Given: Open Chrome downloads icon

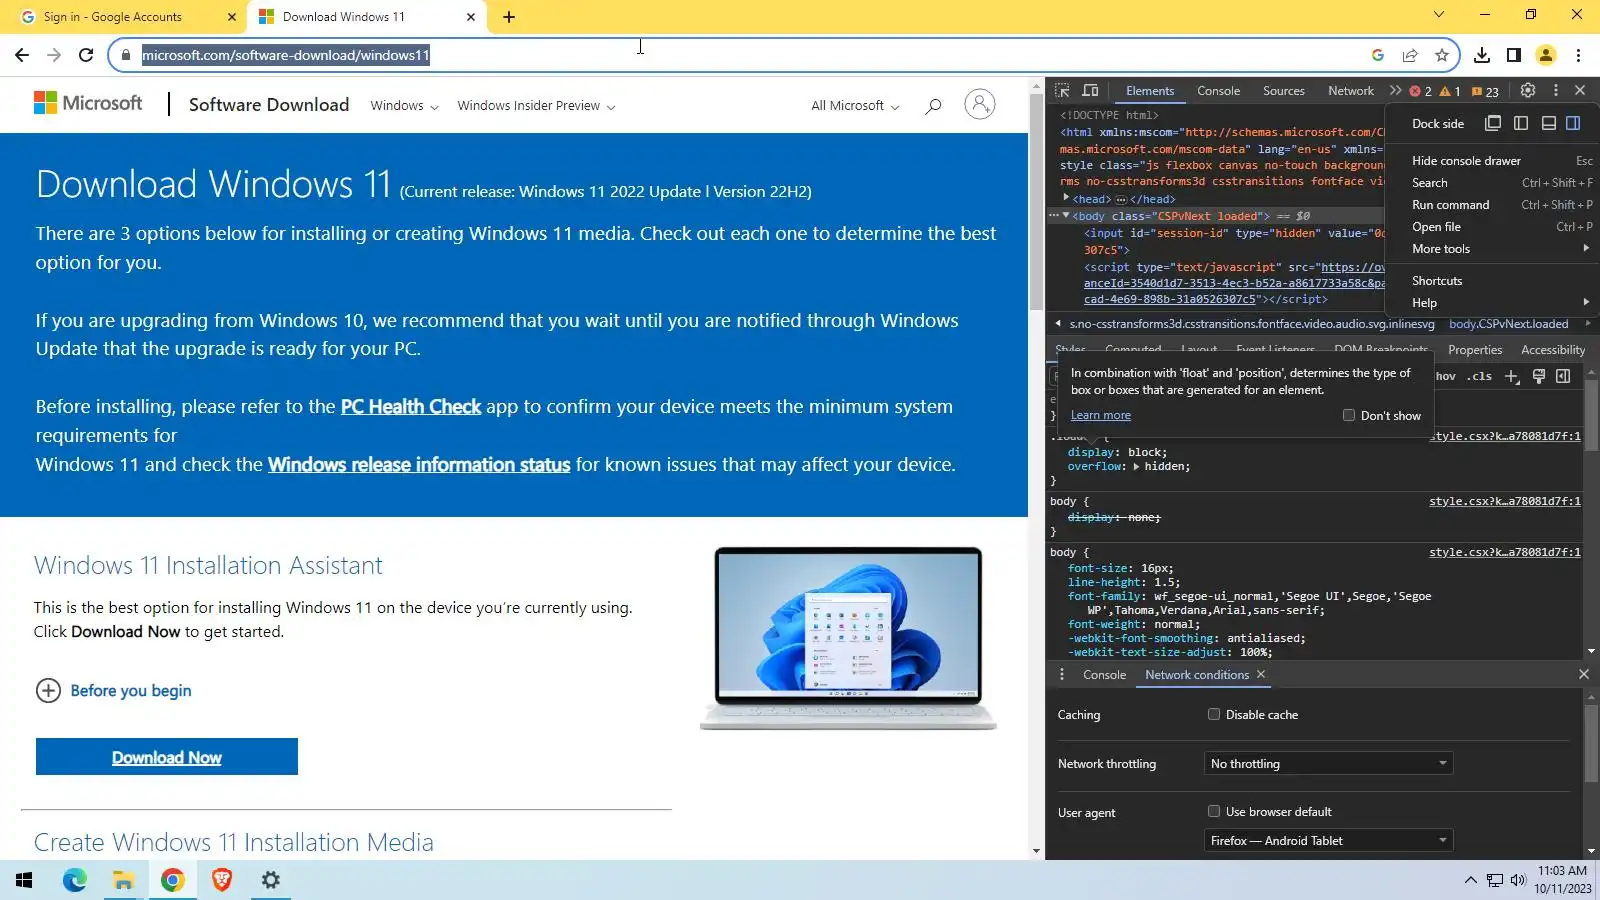Looking at the screenshot, I should [1482, 55].
